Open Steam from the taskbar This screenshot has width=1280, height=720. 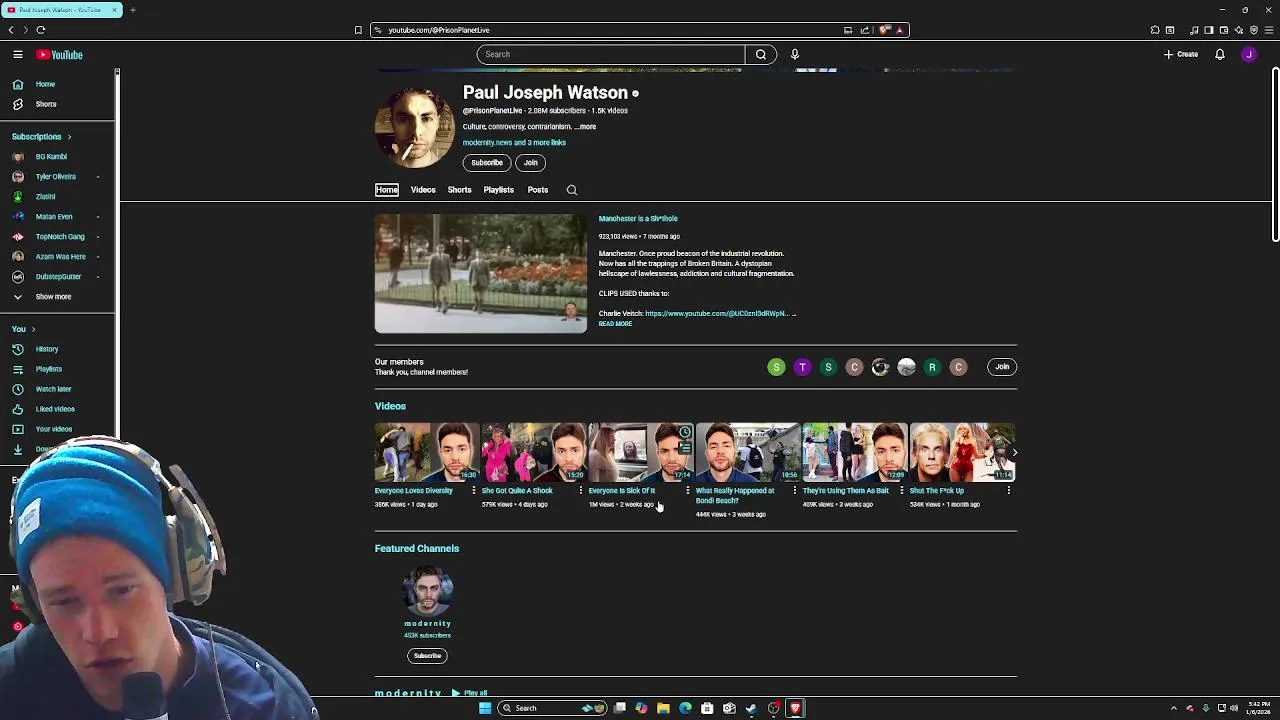[x=751, y=708]
